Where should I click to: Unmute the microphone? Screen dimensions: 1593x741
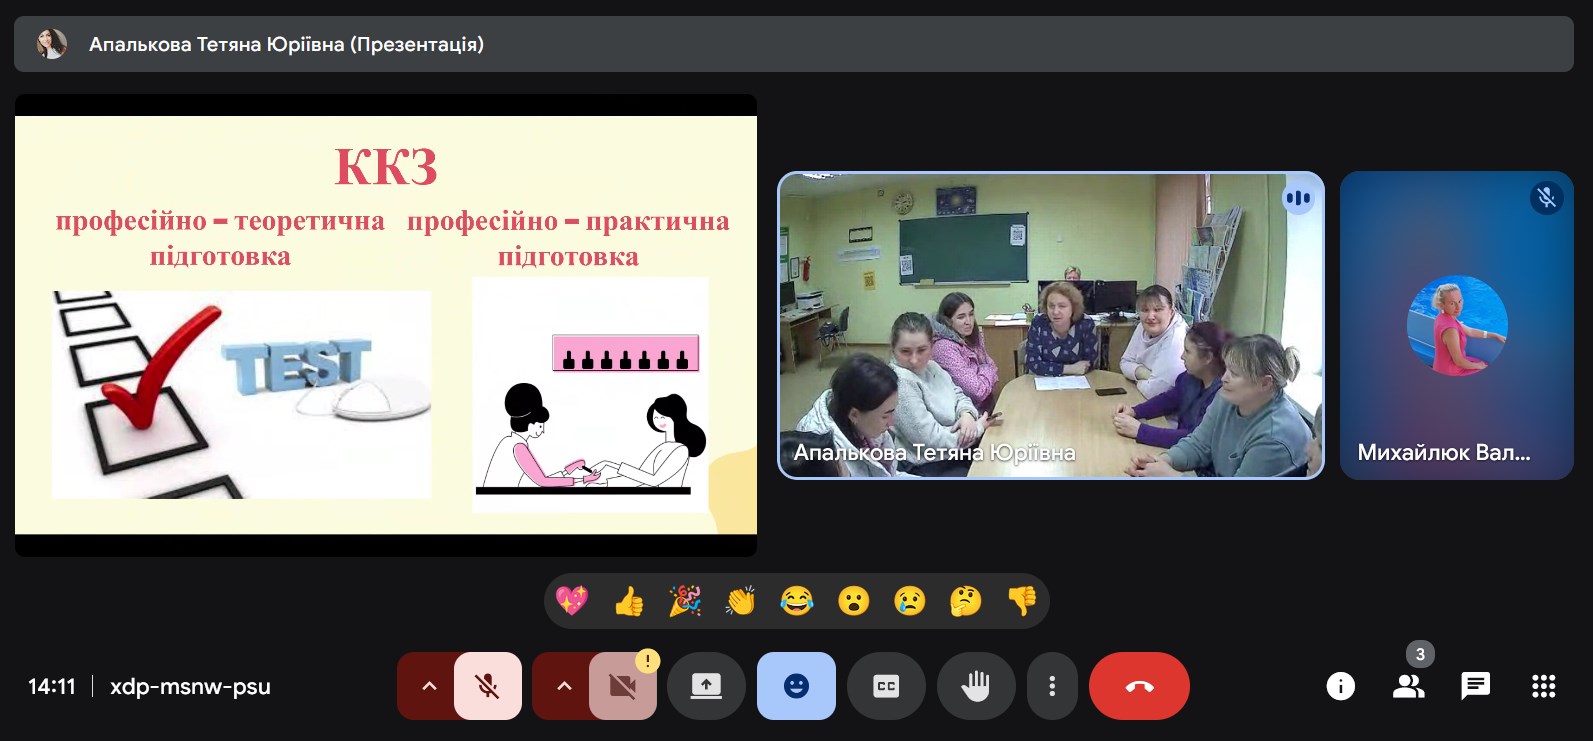[x=488, y=686]
